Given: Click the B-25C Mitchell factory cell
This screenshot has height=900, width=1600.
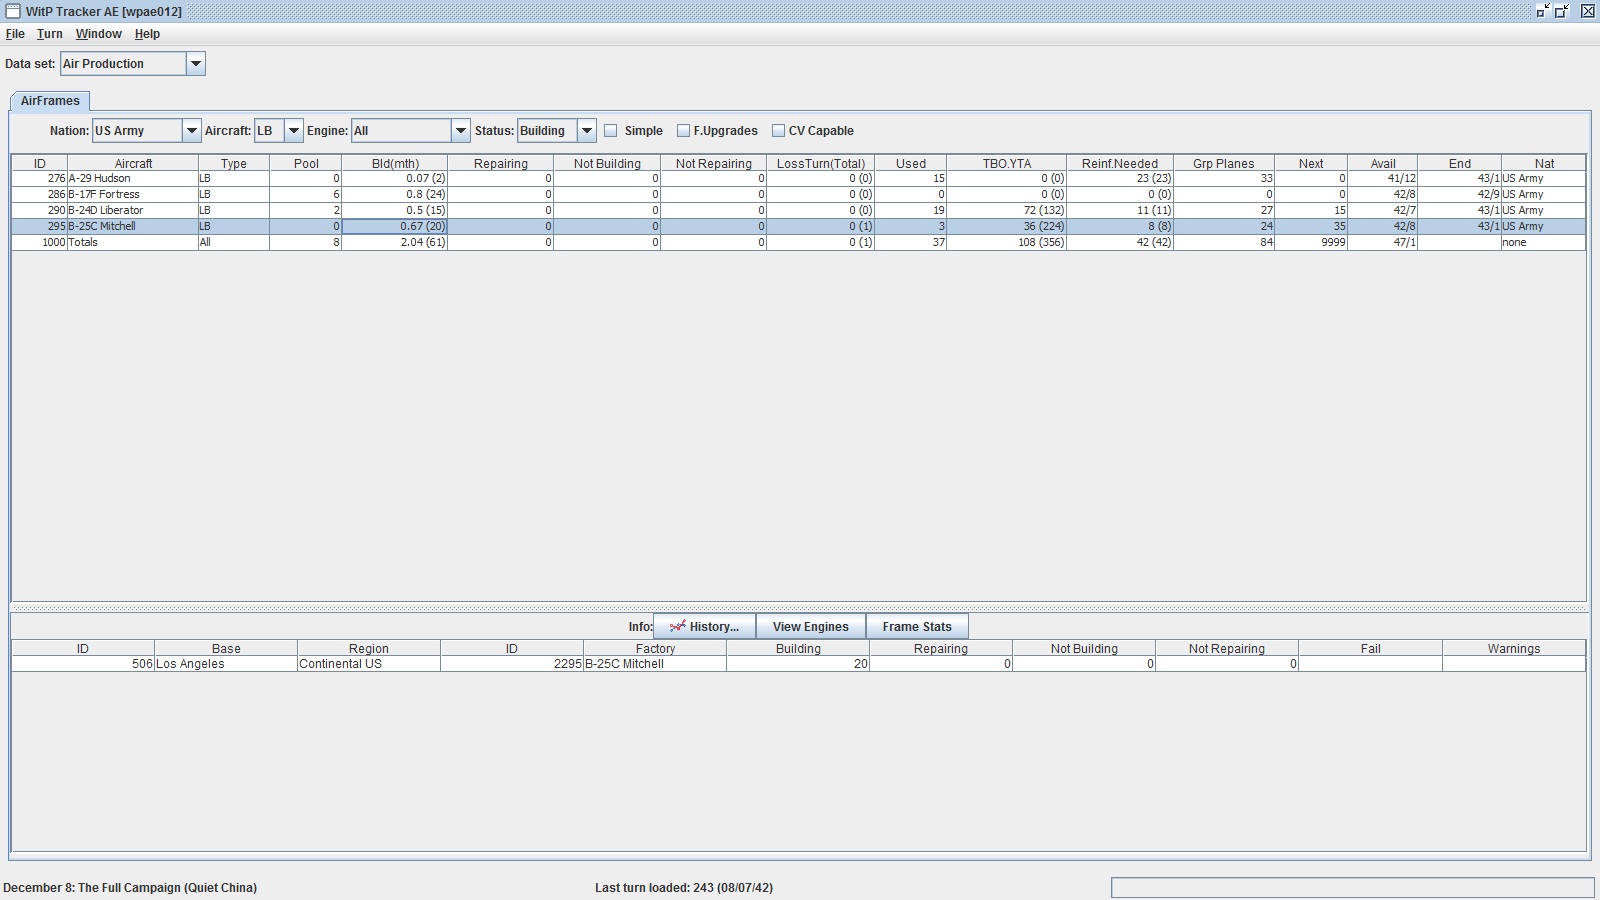Looking at the screenshot, I should coord(655,664).
